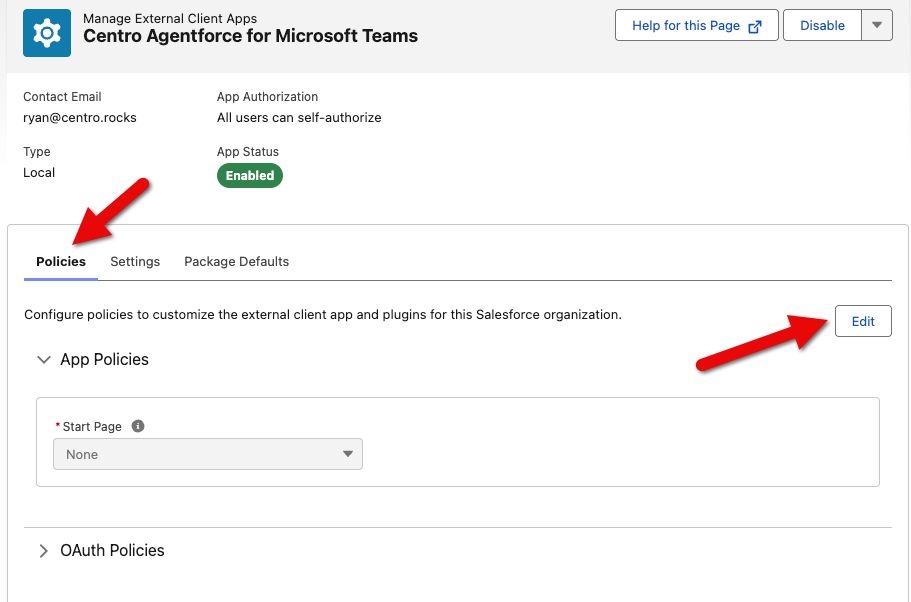Click the Manage External Client Apps label
Image resolution: width=911 pixels, height=602 pixels.
170,18
